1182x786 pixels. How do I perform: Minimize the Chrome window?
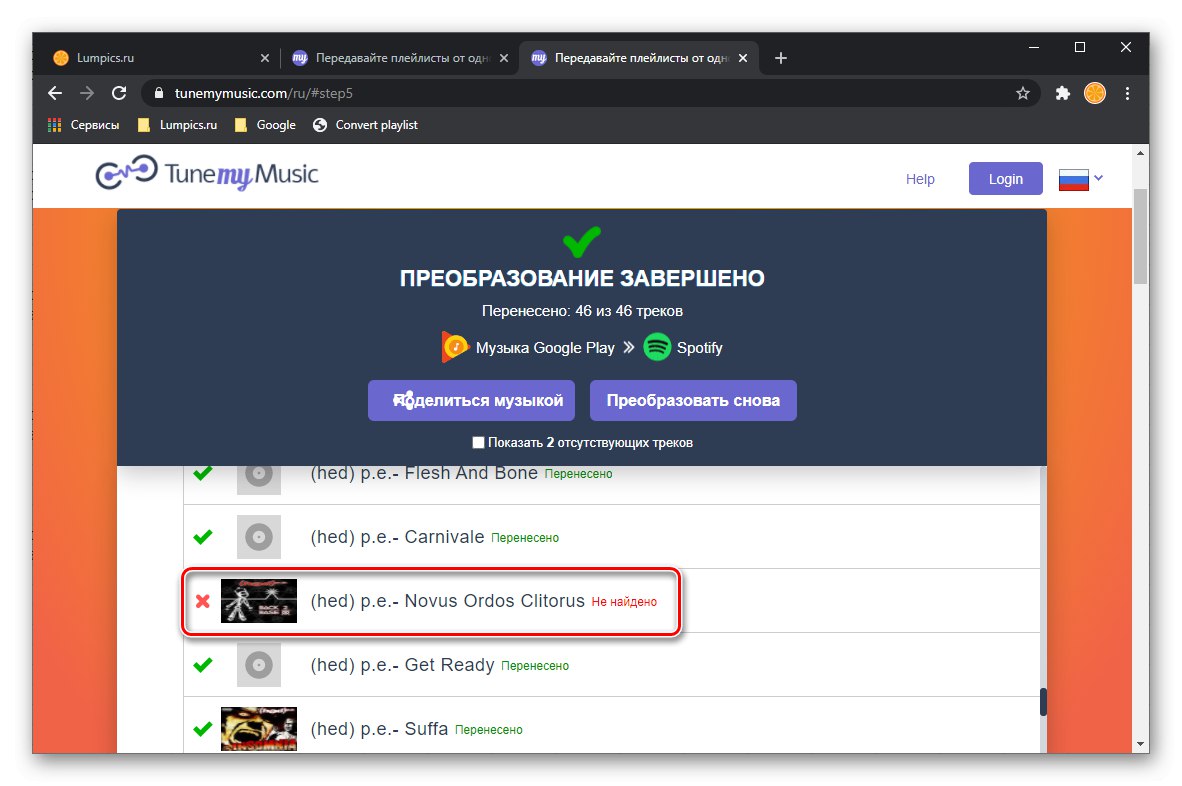pyautogui.click(x=1033, y=47)
